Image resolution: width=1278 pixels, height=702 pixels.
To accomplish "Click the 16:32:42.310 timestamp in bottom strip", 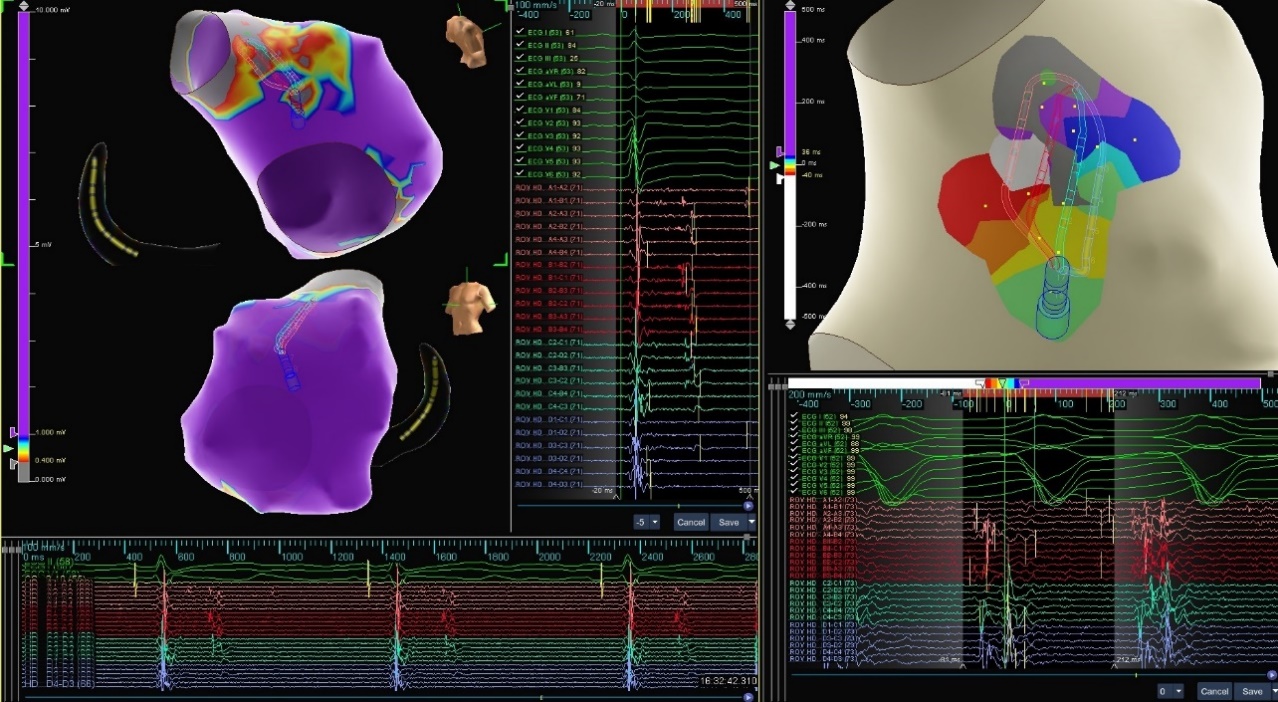I will 728,680.
